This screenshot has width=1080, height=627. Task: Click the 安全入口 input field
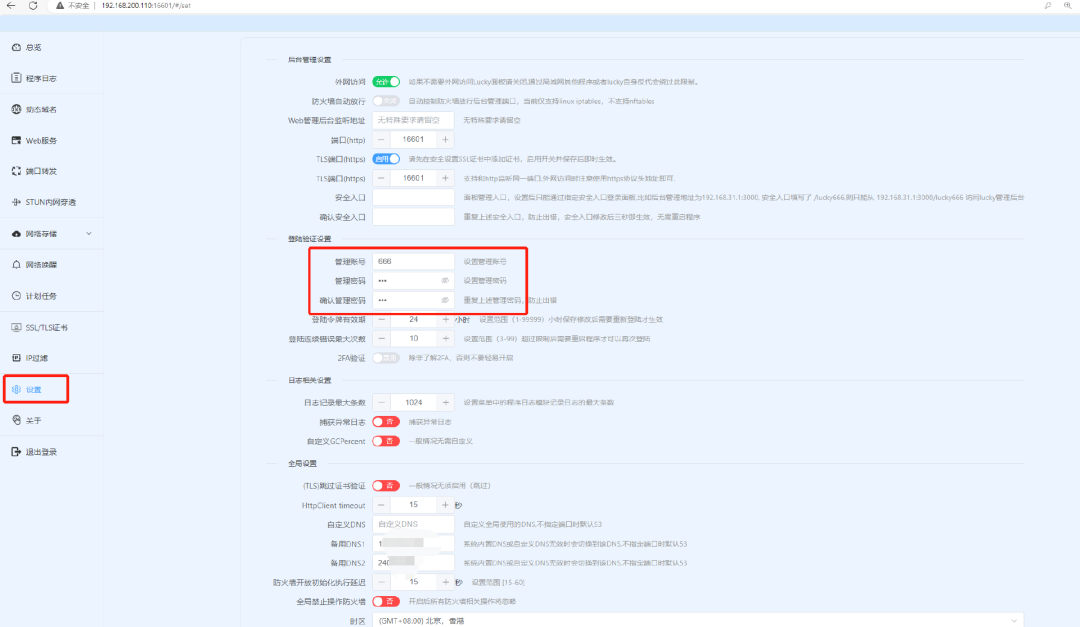[x=413, y=197]
